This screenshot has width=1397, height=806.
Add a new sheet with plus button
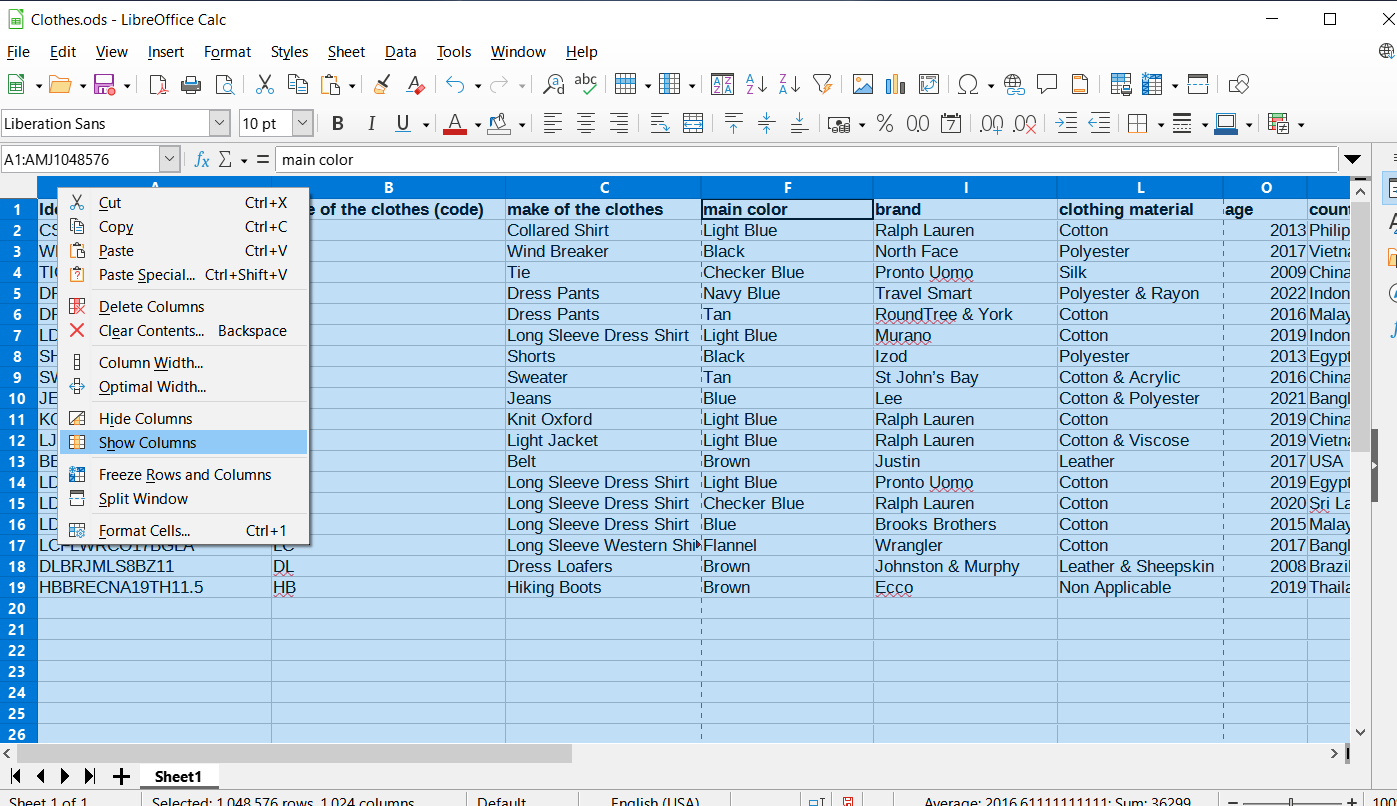click(121, 777)
